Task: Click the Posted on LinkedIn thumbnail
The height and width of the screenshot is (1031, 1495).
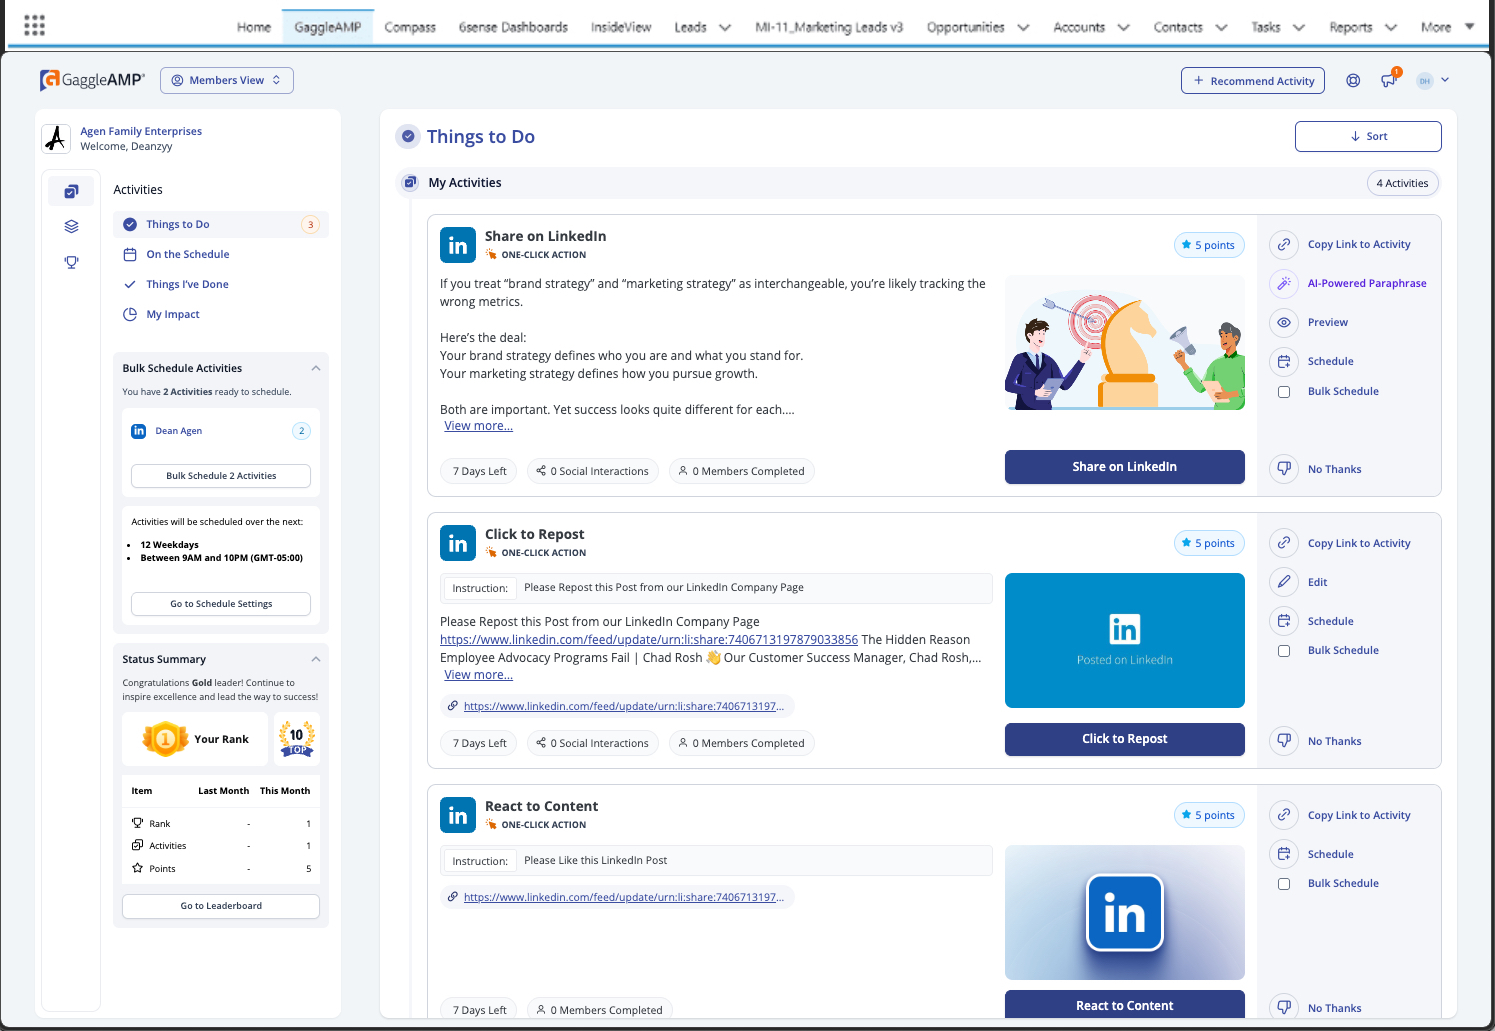Action: (1125, 640)
